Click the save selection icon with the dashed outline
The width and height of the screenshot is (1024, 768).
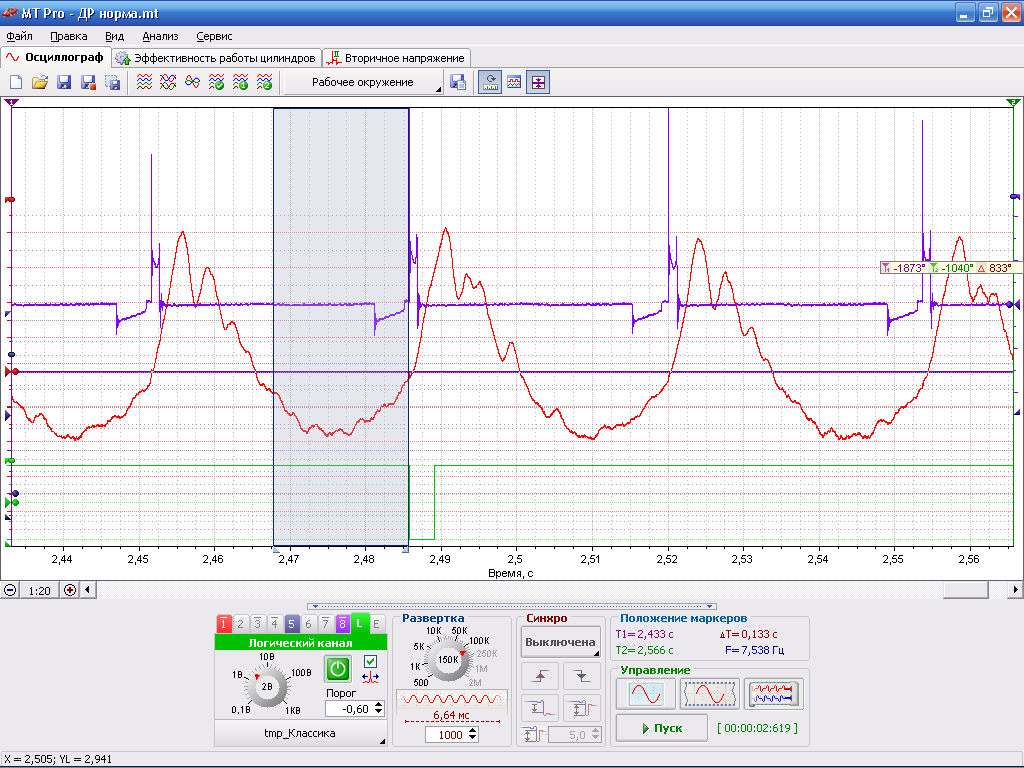pos(112,82)
